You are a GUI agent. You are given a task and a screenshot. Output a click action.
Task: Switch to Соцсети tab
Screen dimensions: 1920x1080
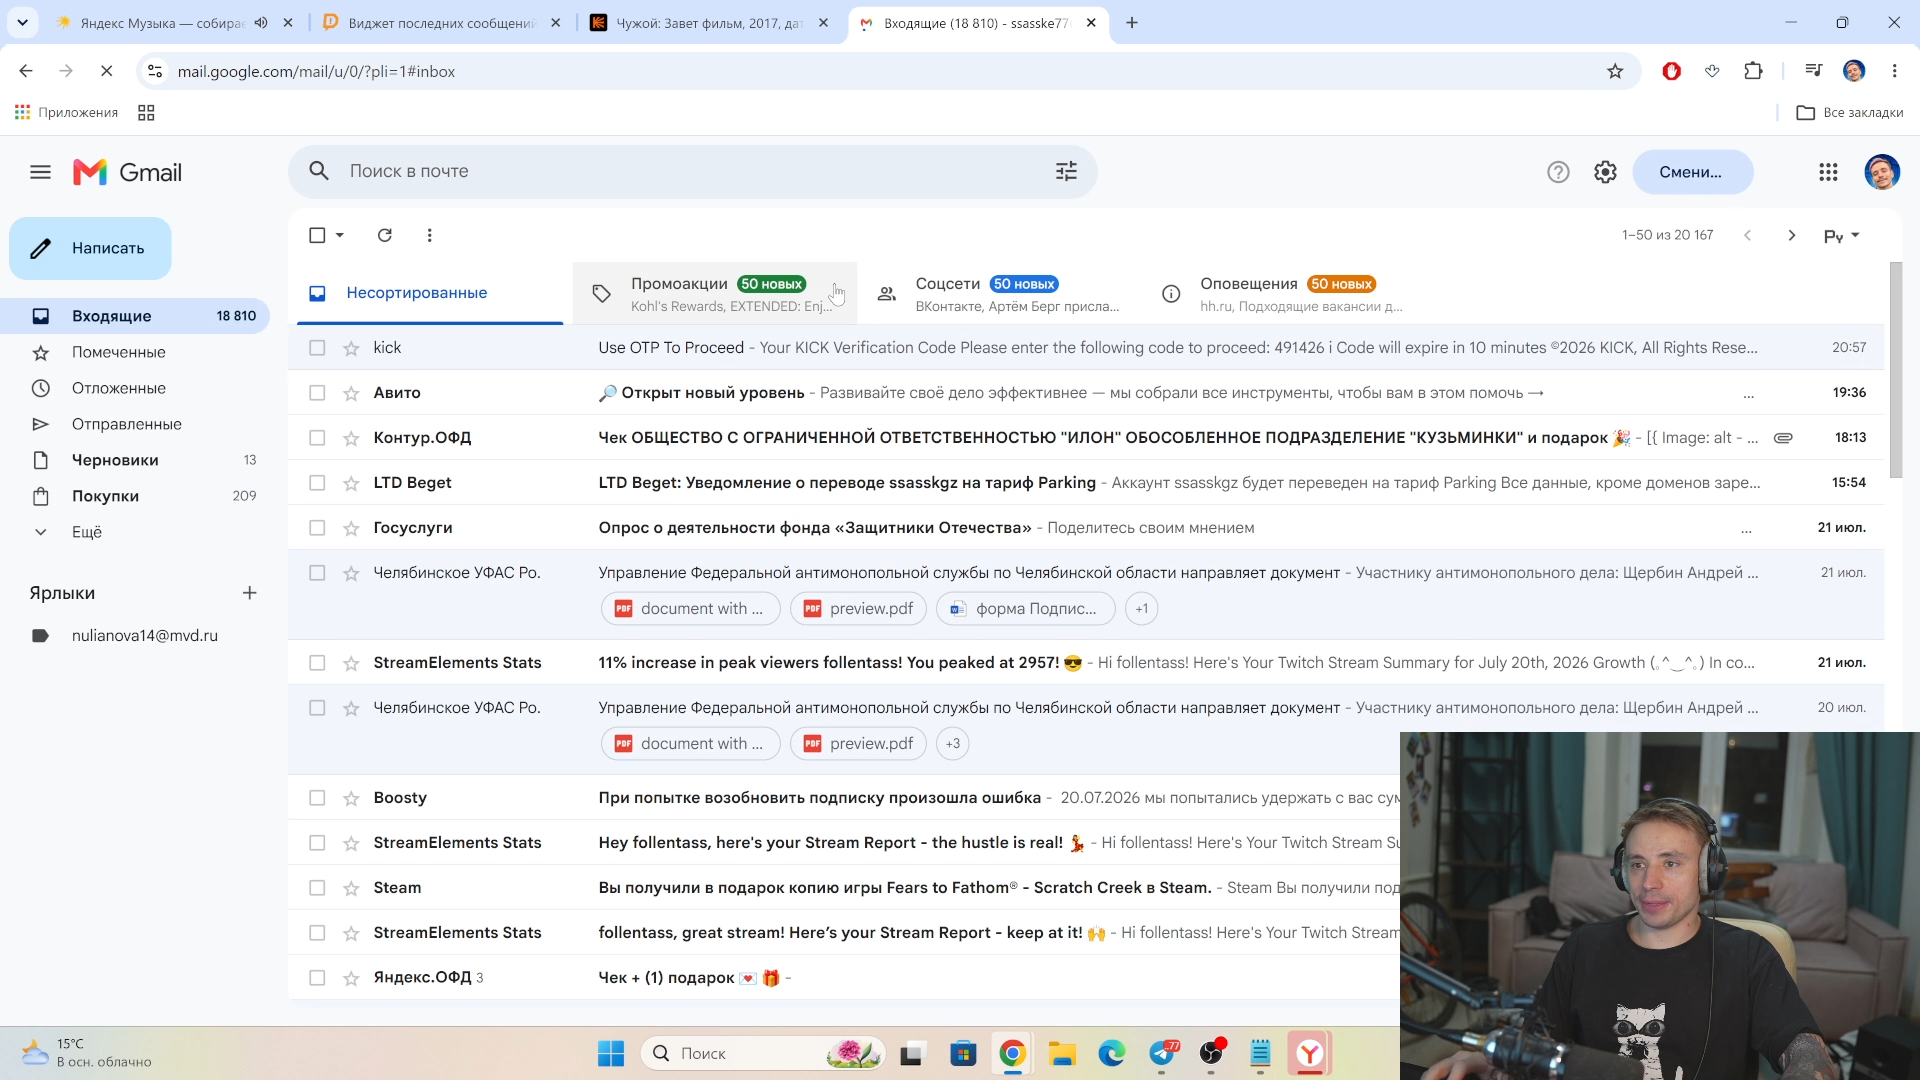1000,293
